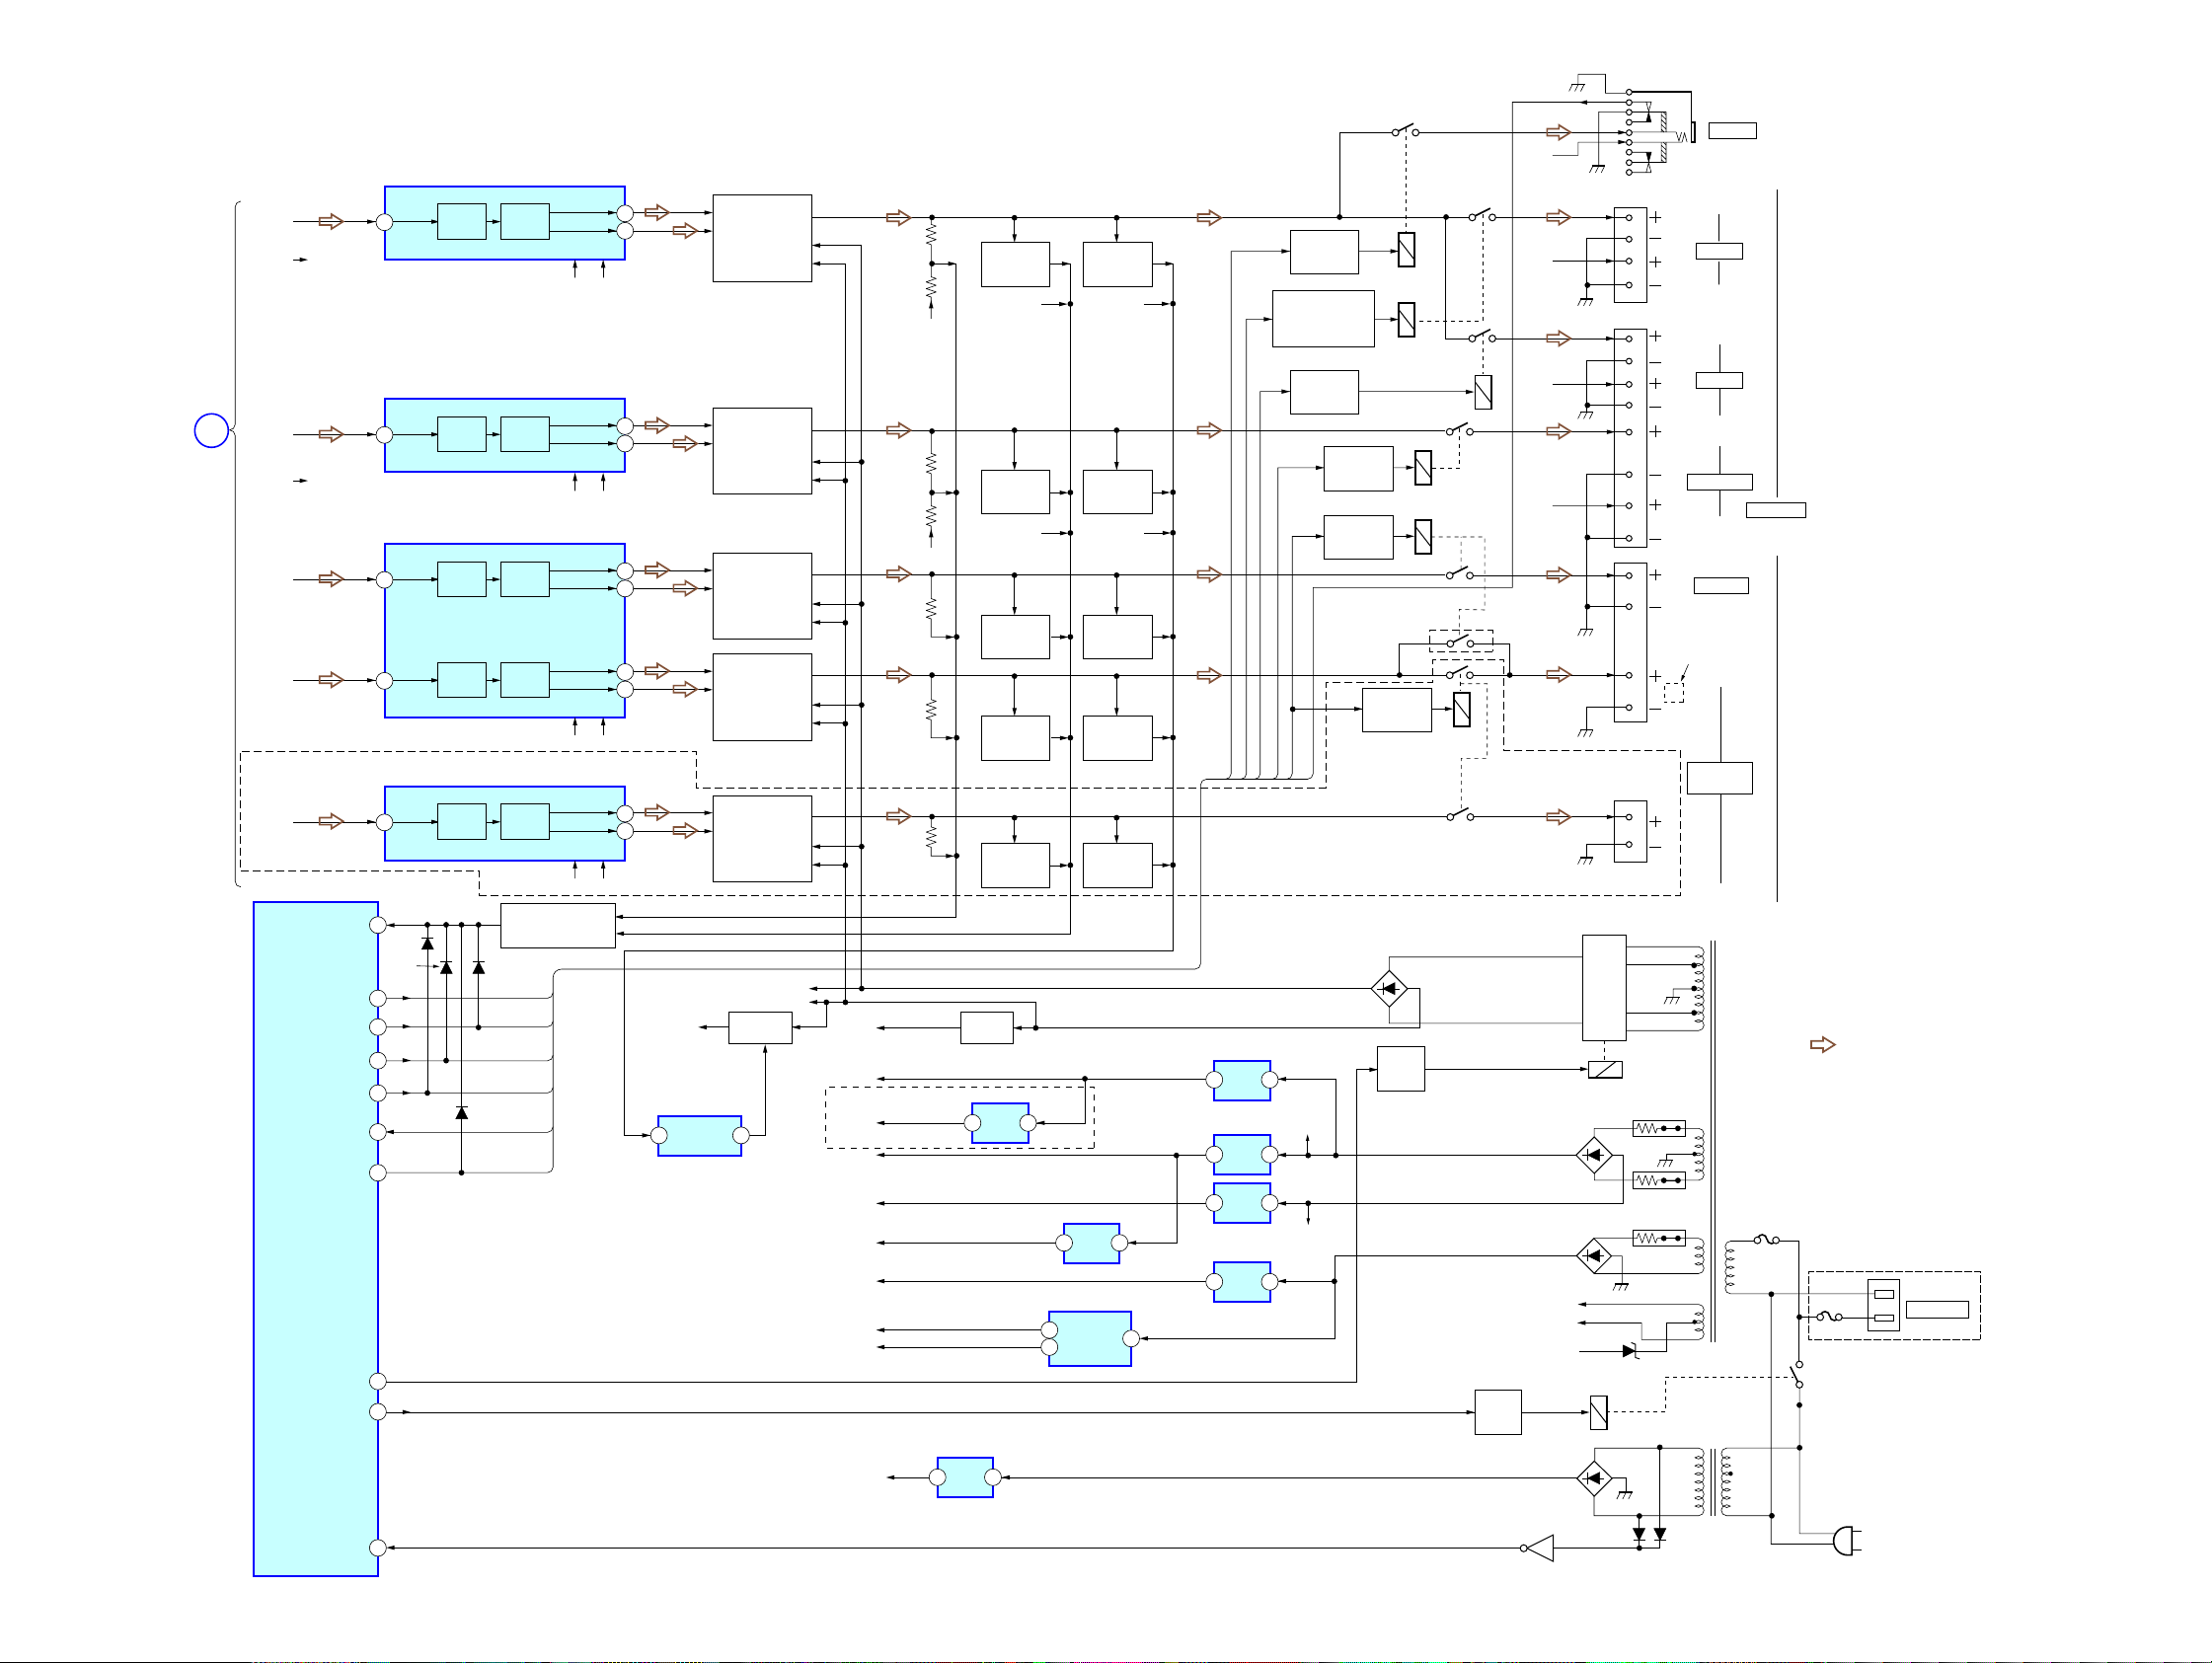Select the cyan block inside the dashed rectangle
This screenshot has width=2212, height=1663.
[999, 1123]
